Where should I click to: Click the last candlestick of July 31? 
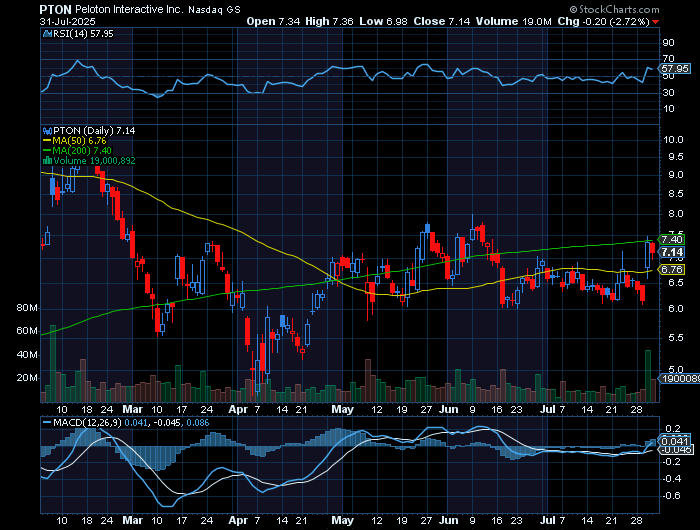click(x=653, y=251)
